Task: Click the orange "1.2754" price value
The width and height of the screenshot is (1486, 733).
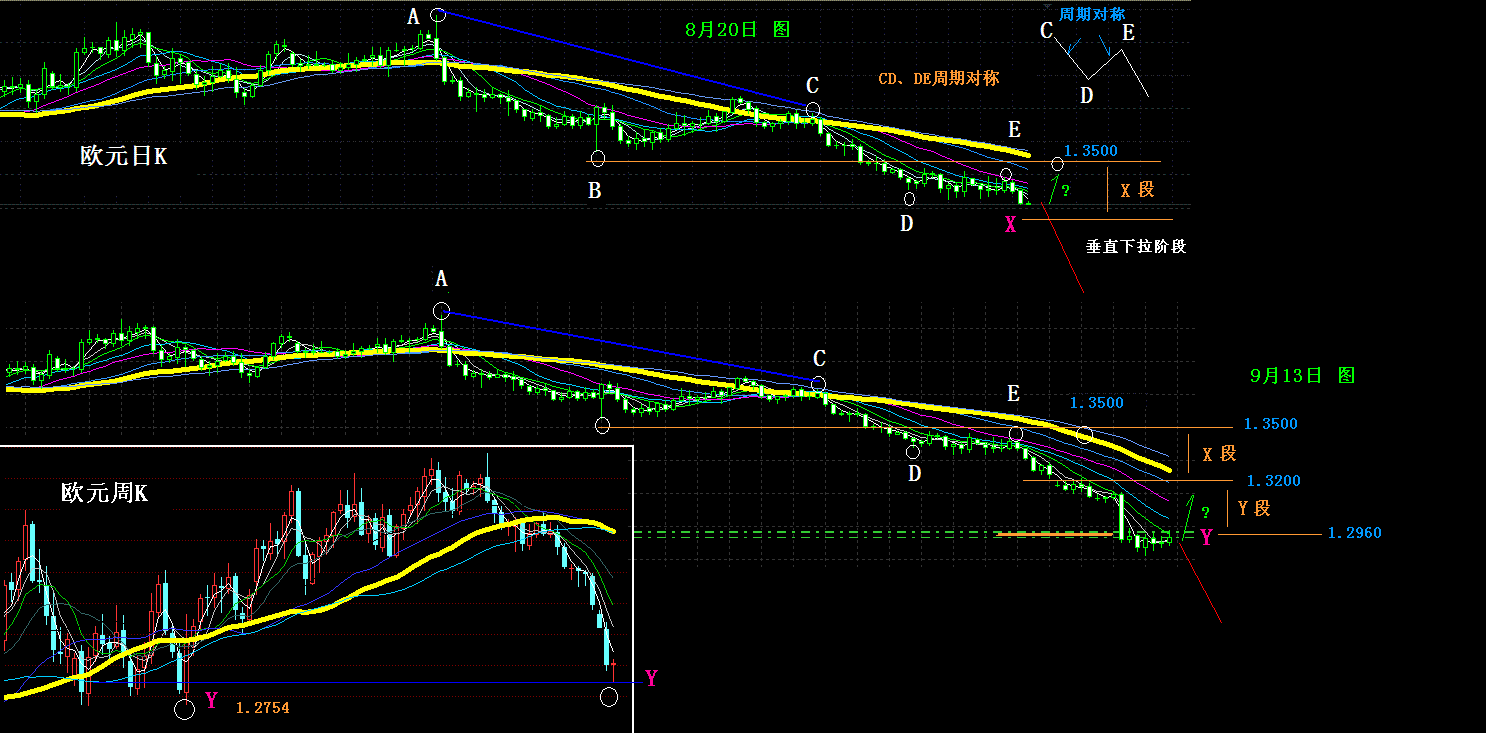Action: pos(263,707)
